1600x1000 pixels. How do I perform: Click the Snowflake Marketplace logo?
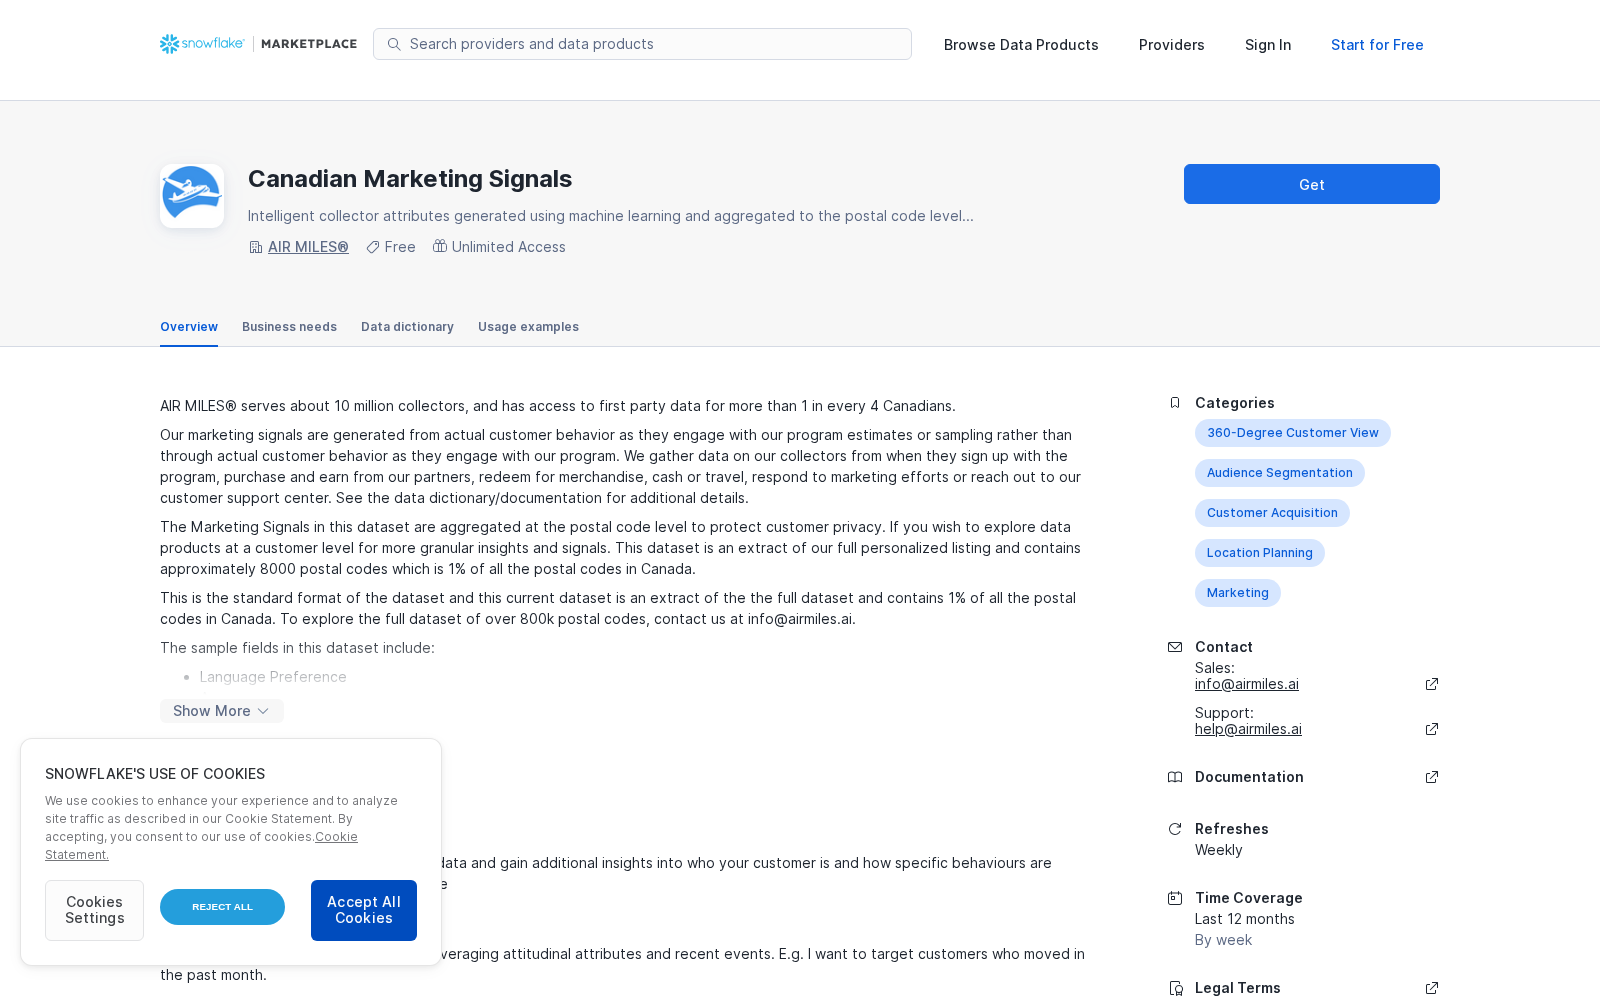[258, 44]
